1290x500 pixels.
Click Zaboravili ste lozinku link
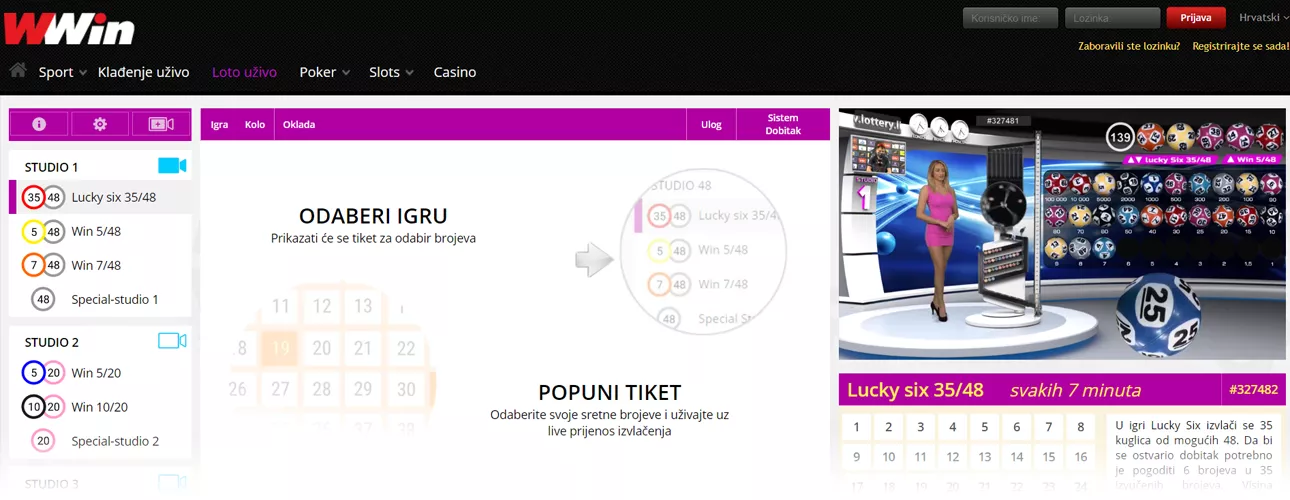tap(1129, 46)
